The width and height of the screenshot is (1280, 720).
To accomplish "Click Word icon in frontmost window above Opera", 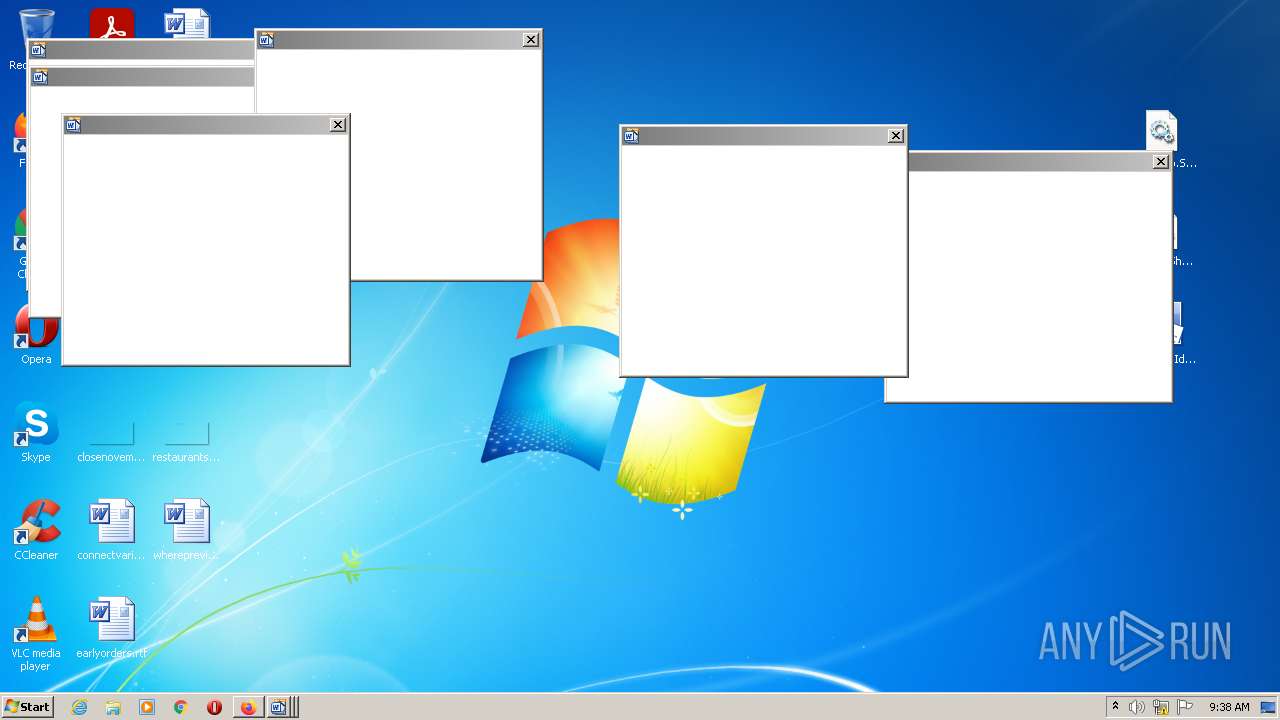I will pos(73,125).
